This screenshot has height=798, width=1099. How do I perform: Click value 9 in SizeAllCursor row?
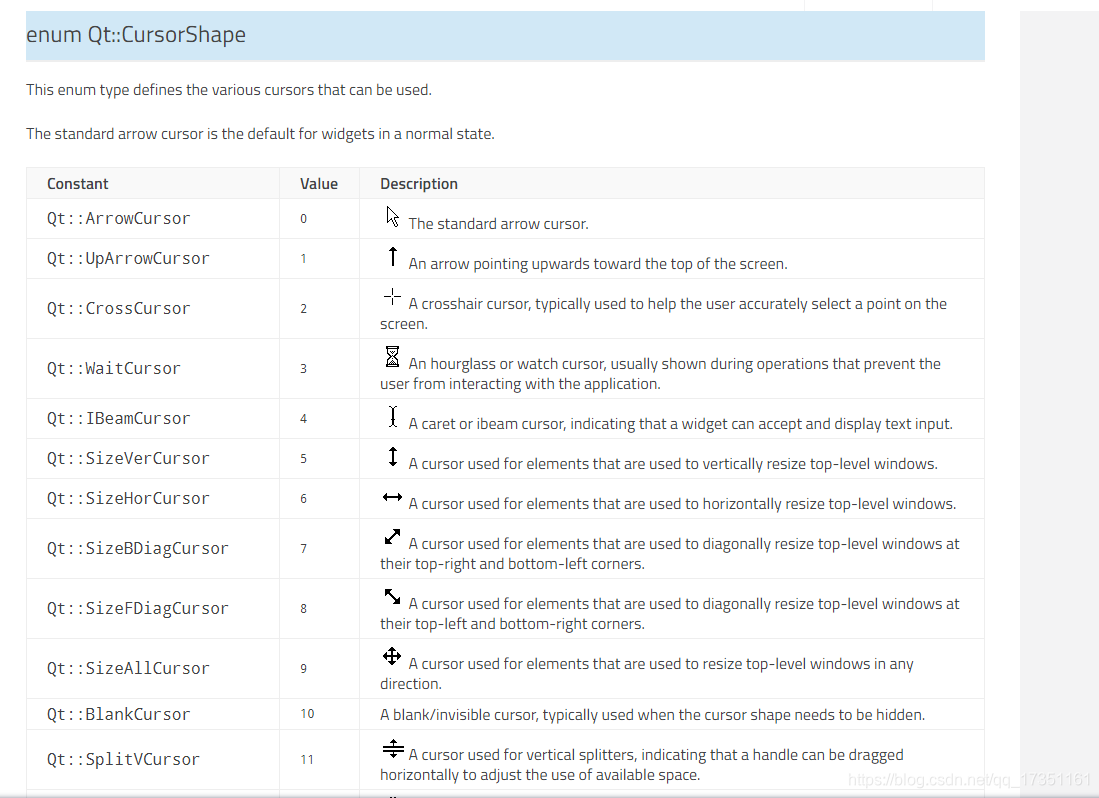(303, 668)
